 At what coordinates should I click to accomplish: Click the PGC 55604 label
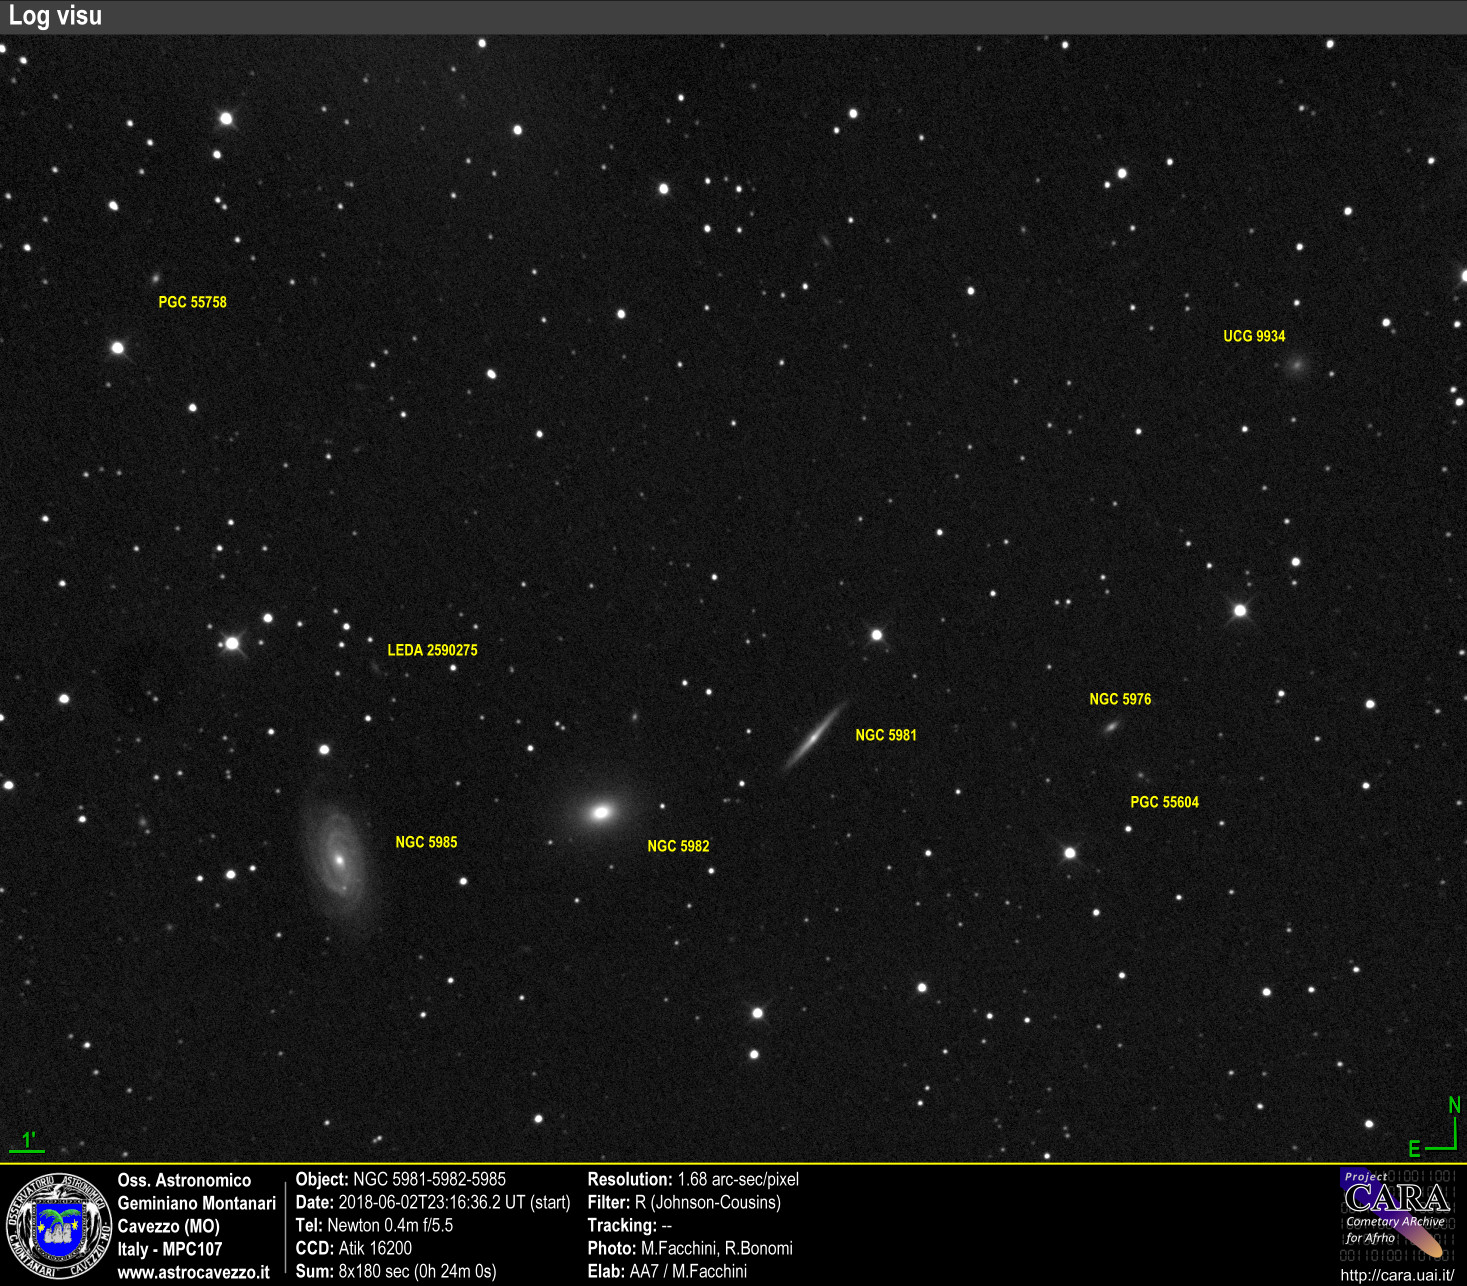click(1164, 802)
